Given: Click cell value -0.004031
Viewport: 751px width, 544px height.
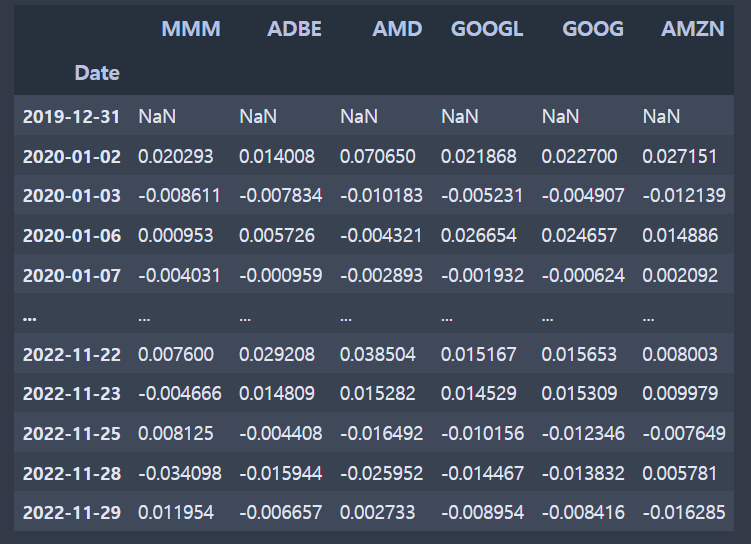Looking at the screenshot, I should (180, 275).
